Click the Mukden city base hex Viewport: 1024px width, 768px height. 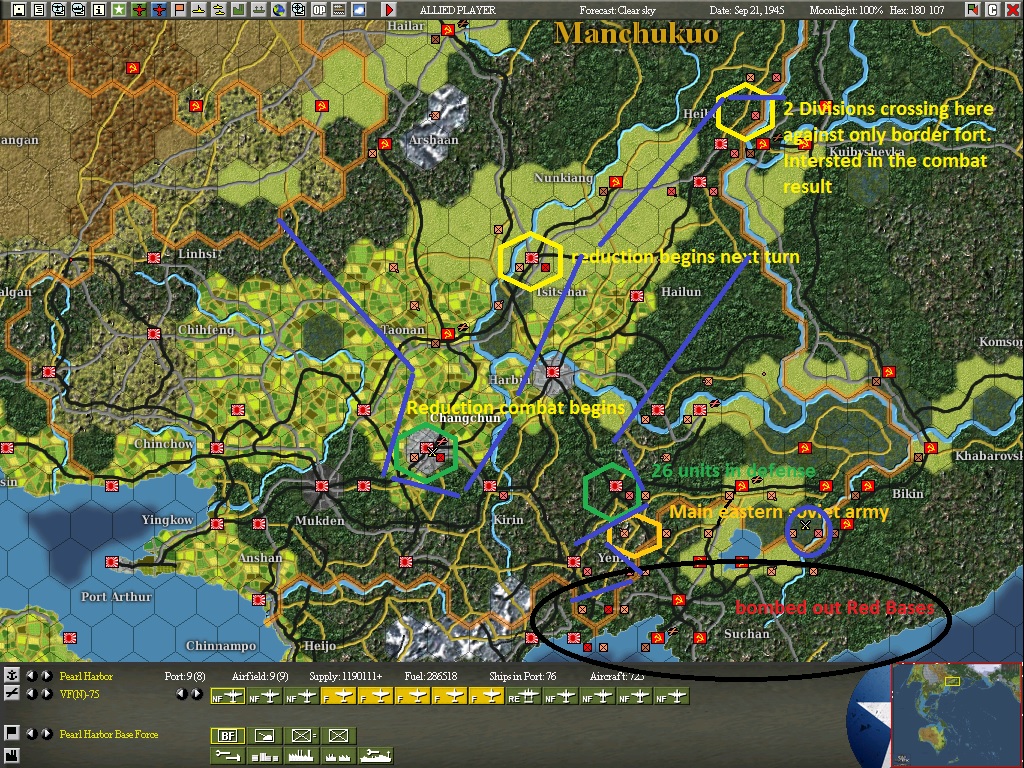pyautogui.click(x=321, y=486)
